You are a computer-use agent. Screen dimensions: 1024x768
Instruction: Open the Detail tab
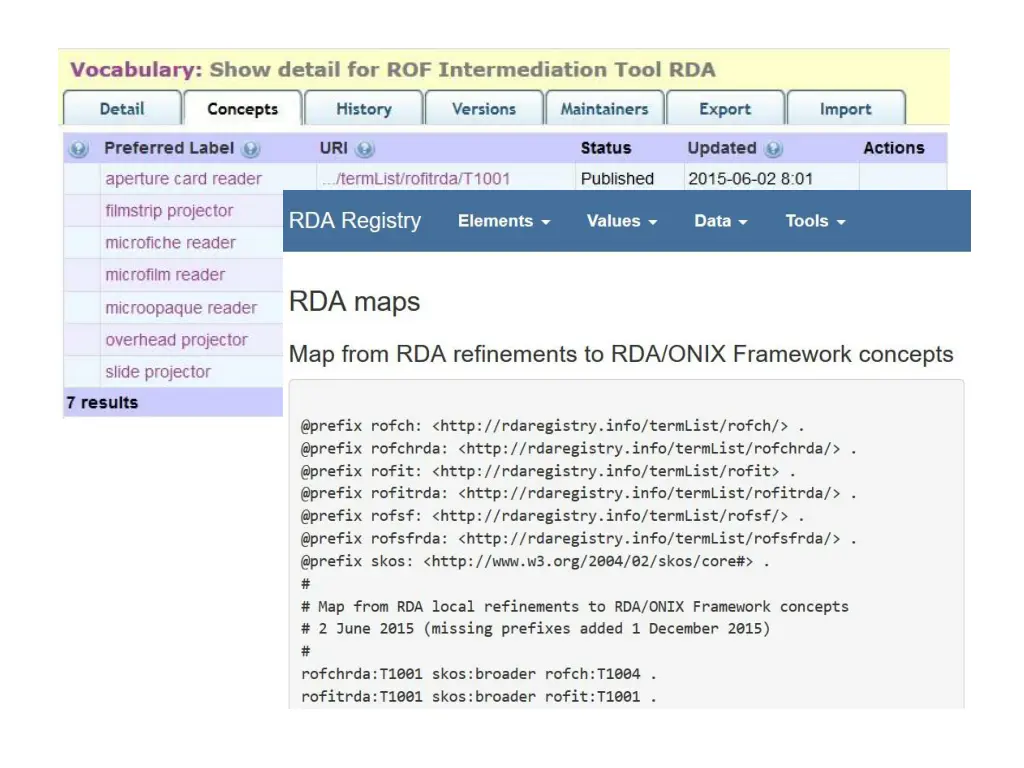pyautogui.click(x=122, y=108)
